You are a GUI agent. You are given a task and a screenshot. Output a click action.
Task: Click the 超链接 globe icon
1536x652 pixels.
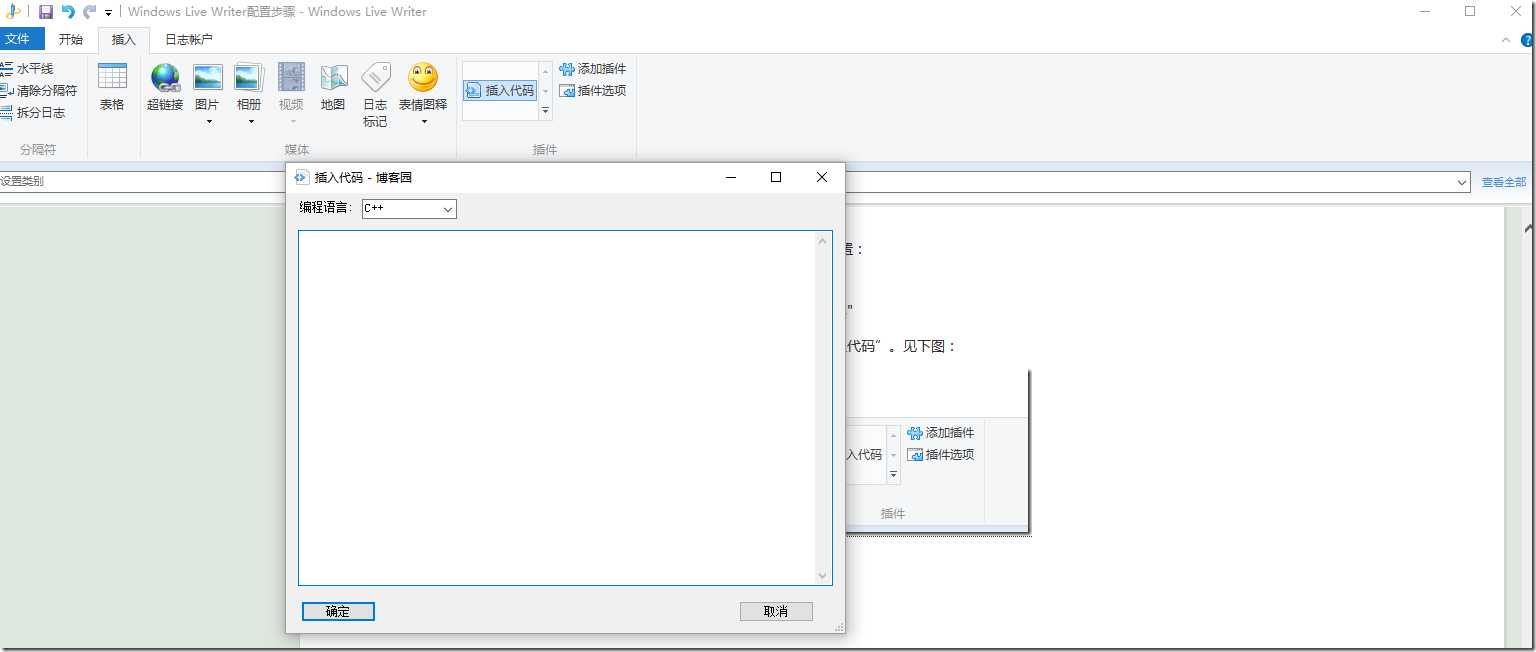[x=165, y=77]
